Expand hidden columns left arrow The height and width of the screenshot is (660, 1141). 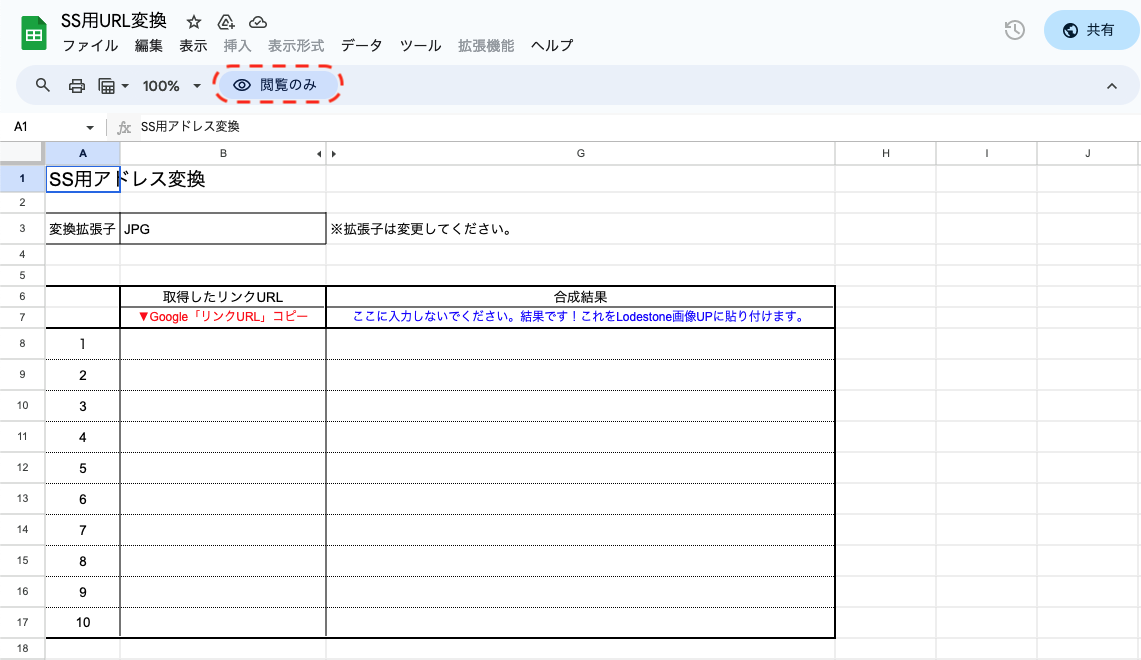point(319,154)
